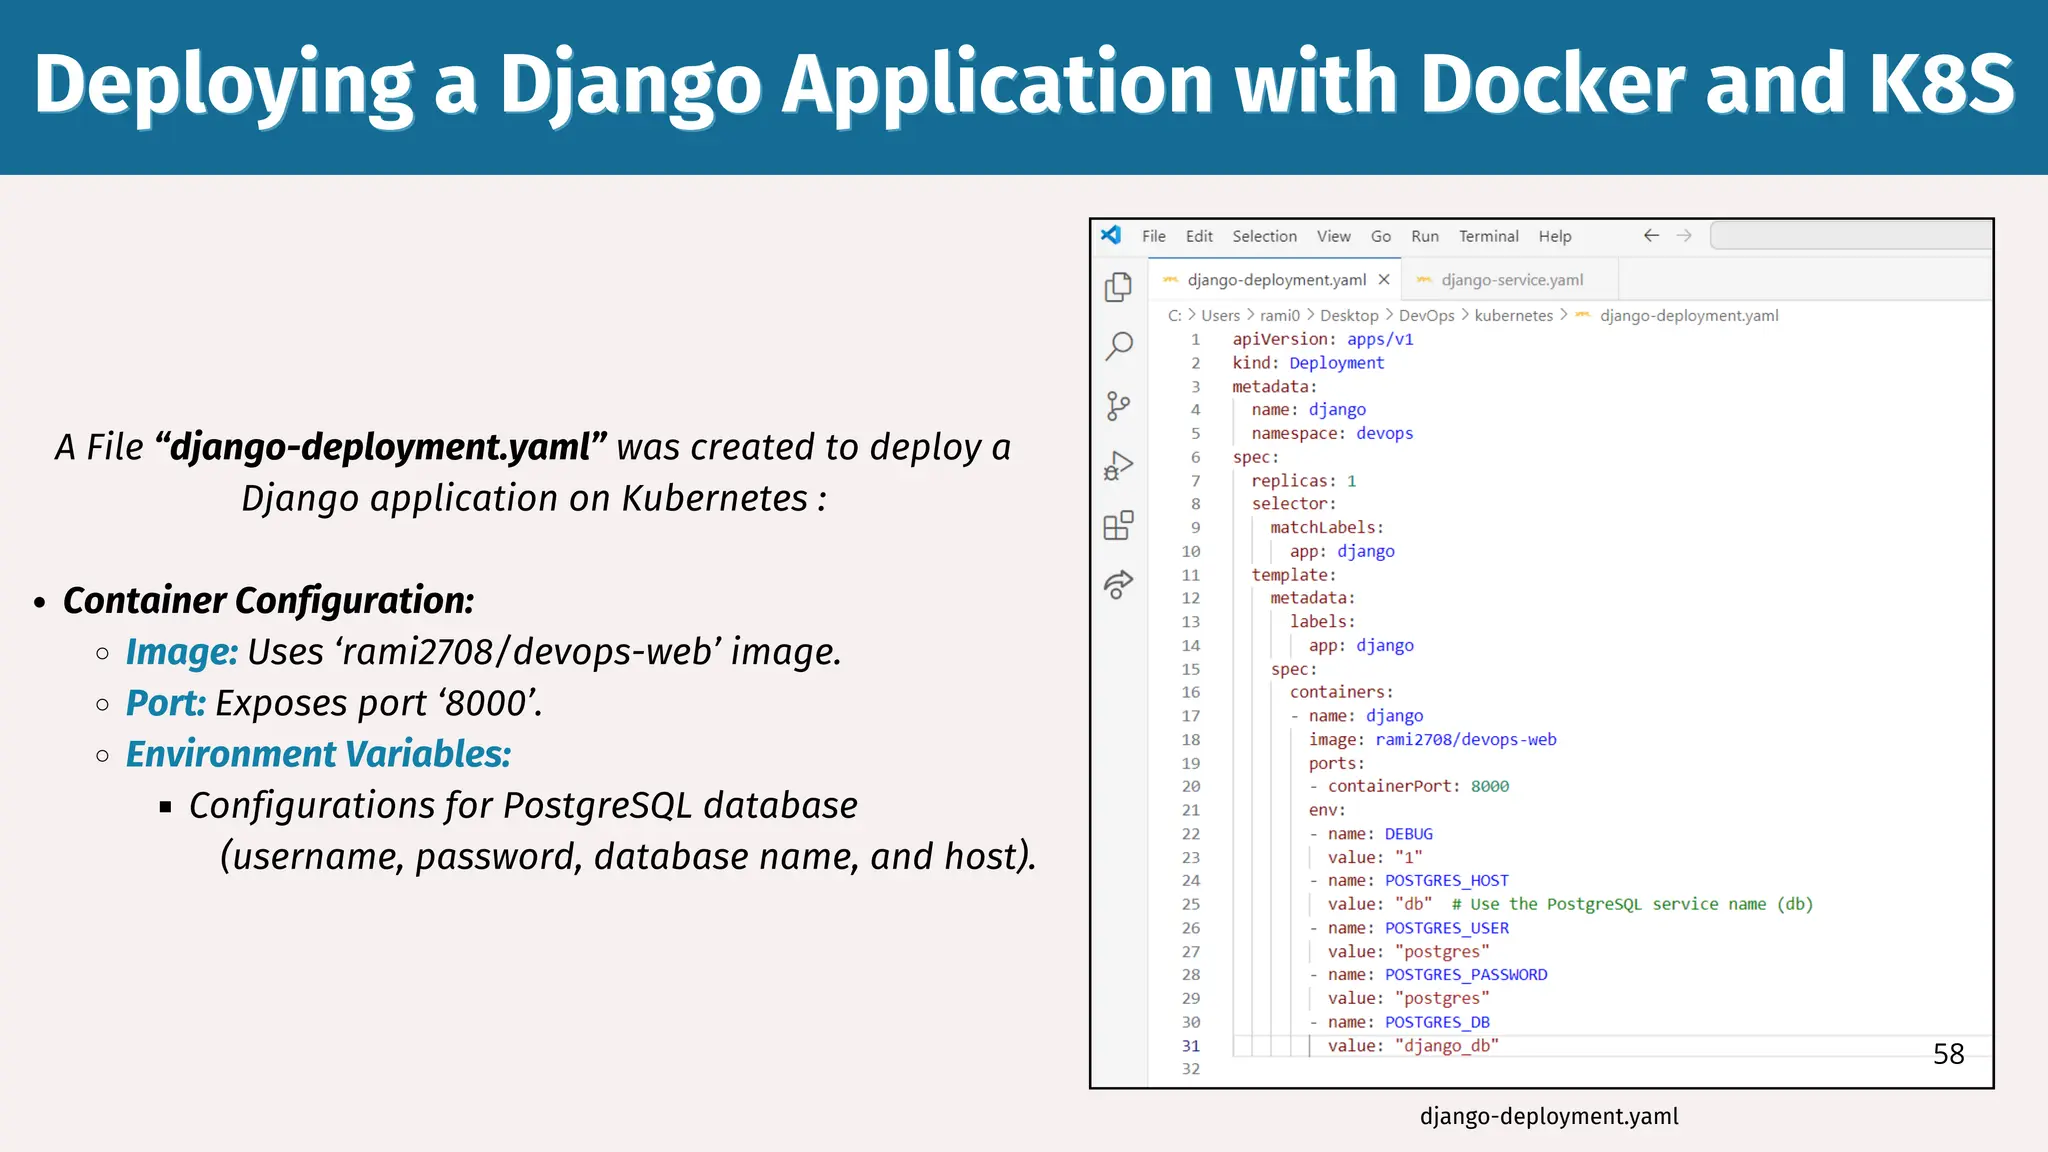Click the VS Code logo icon
This screenshot has height=1152, width=2048.
click(1111, 235)
